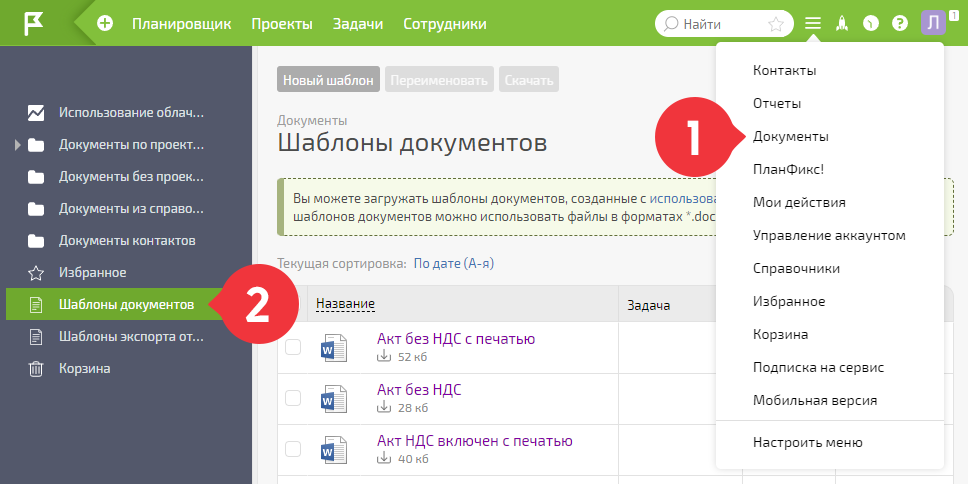Click folder icon for Документы контактов
The height and width of the screenshot is (484, 968).
[36, 241]
